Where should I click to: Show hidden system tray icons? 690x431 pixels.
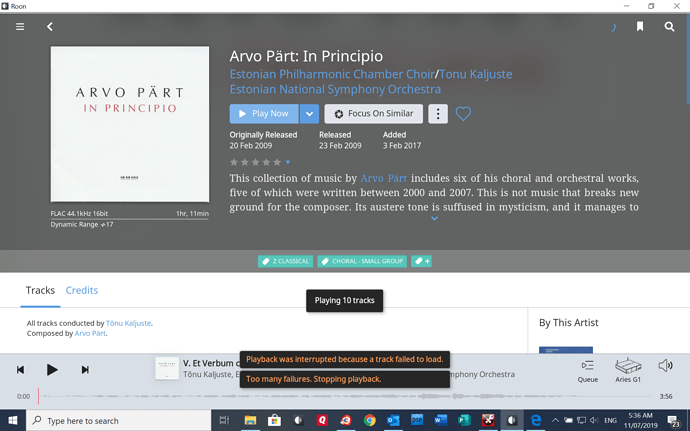[x=555, y=420]
